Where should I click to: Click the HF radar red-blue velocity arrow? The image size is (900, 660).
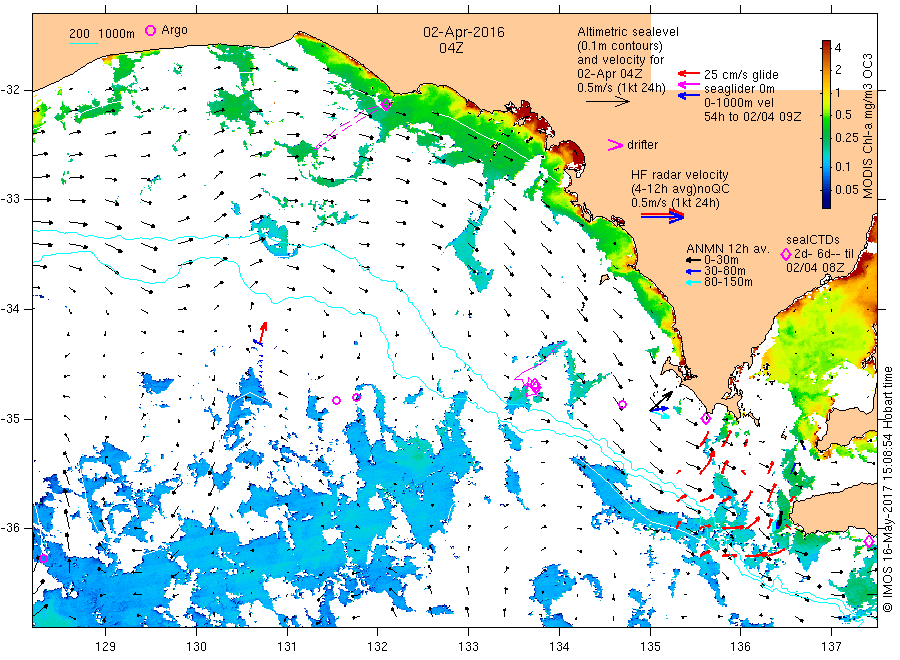(662, 216)
